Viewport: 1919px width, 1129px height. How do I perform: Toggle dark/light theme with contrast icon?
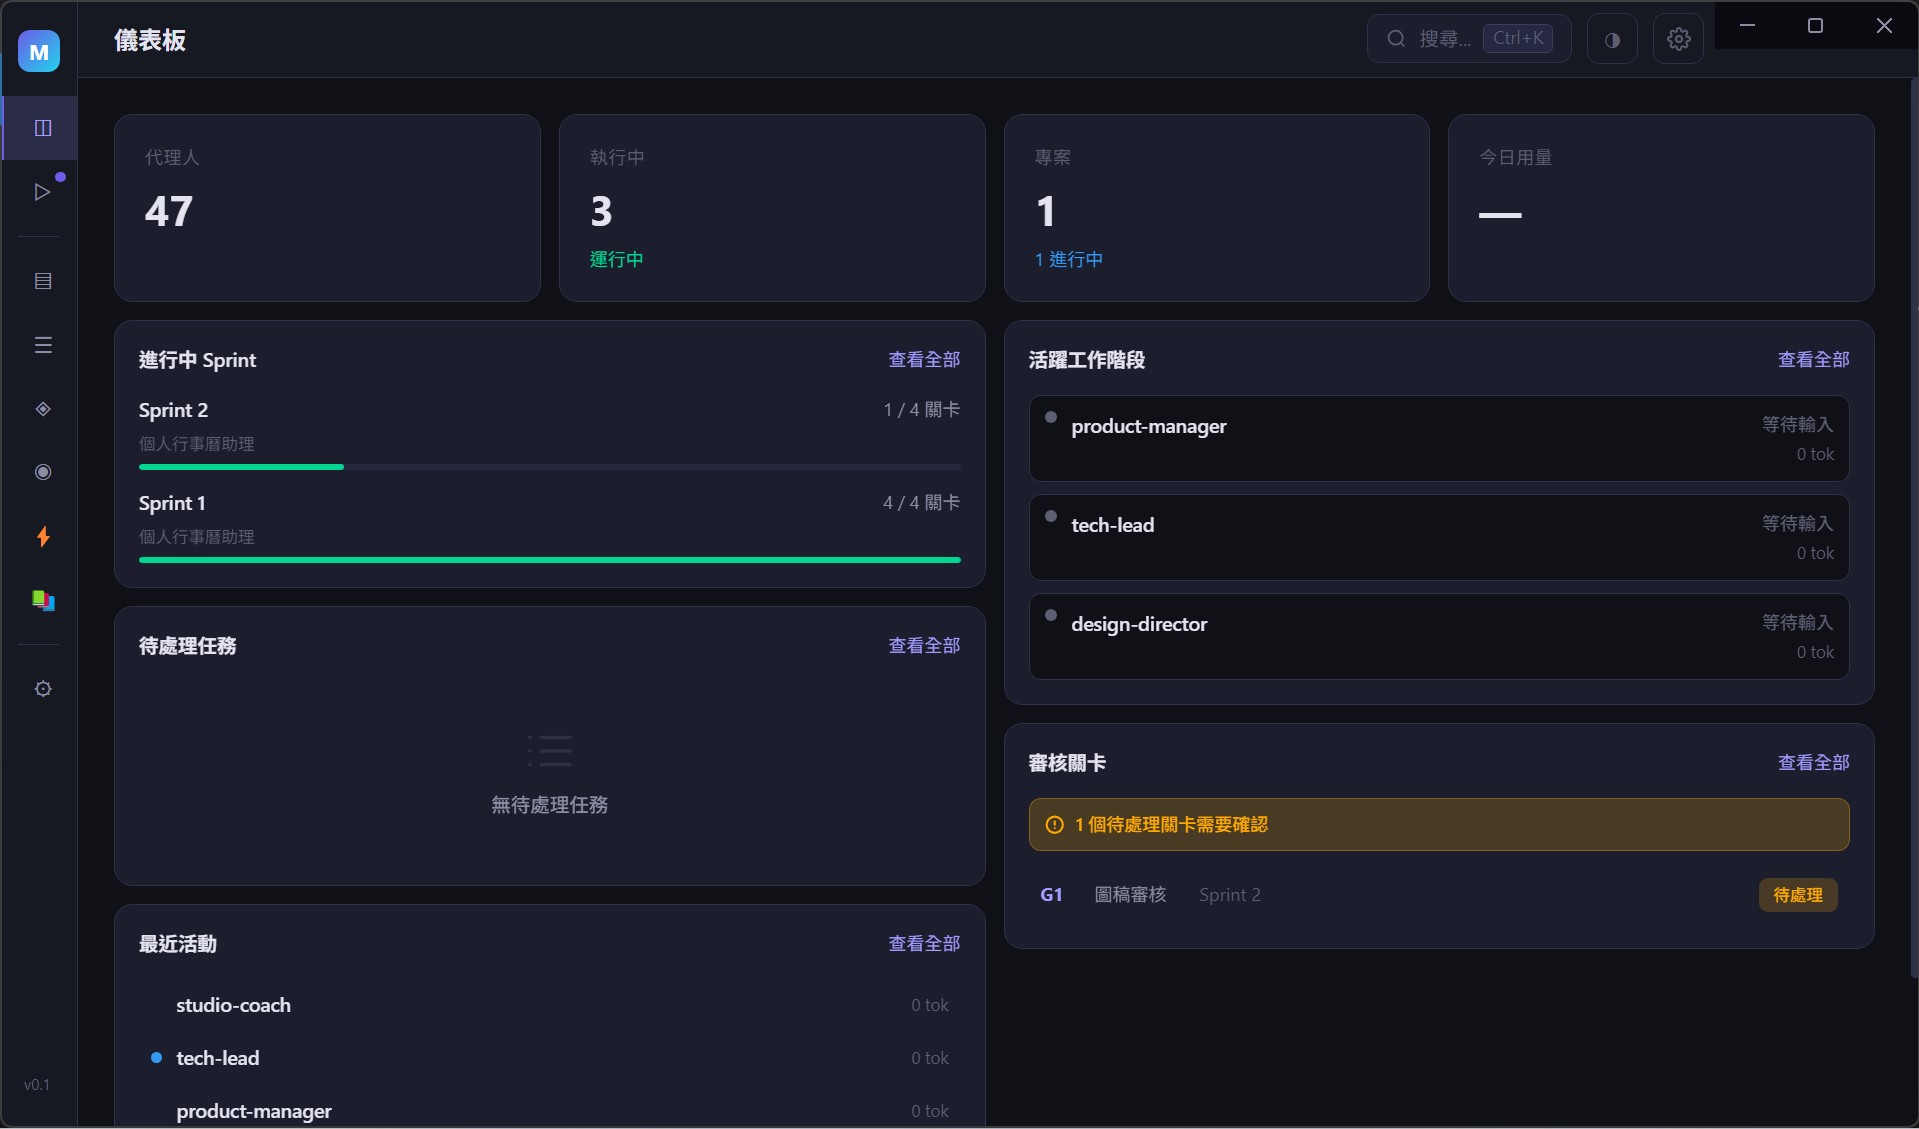(1612, 38)
